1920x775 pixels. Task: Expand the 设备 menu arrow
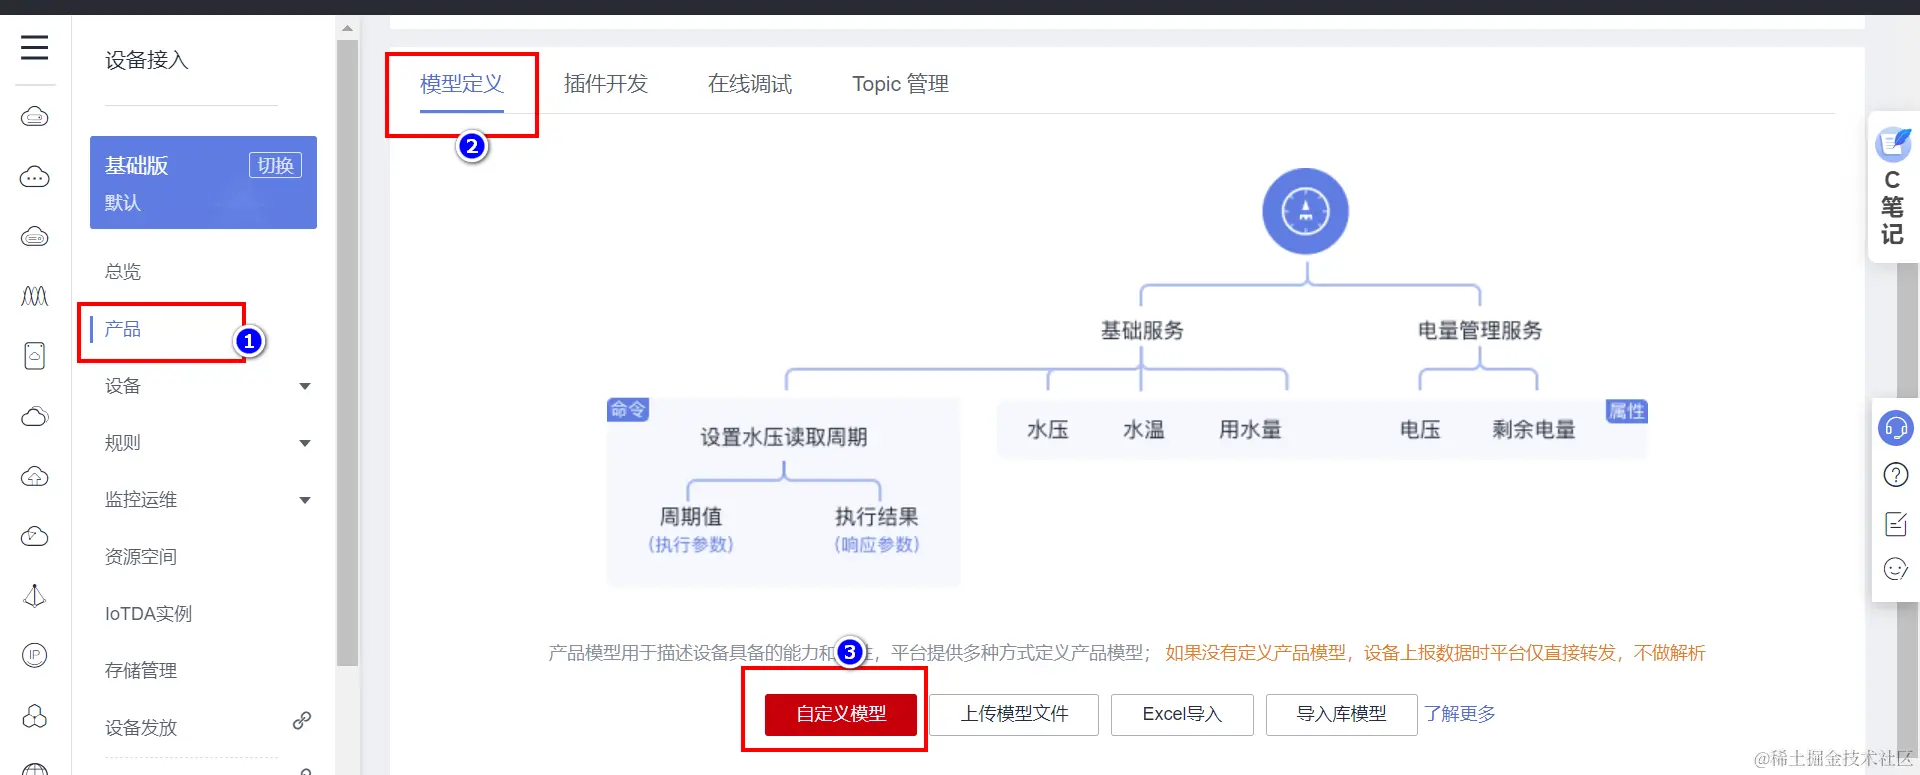click(x=305, y=386)
